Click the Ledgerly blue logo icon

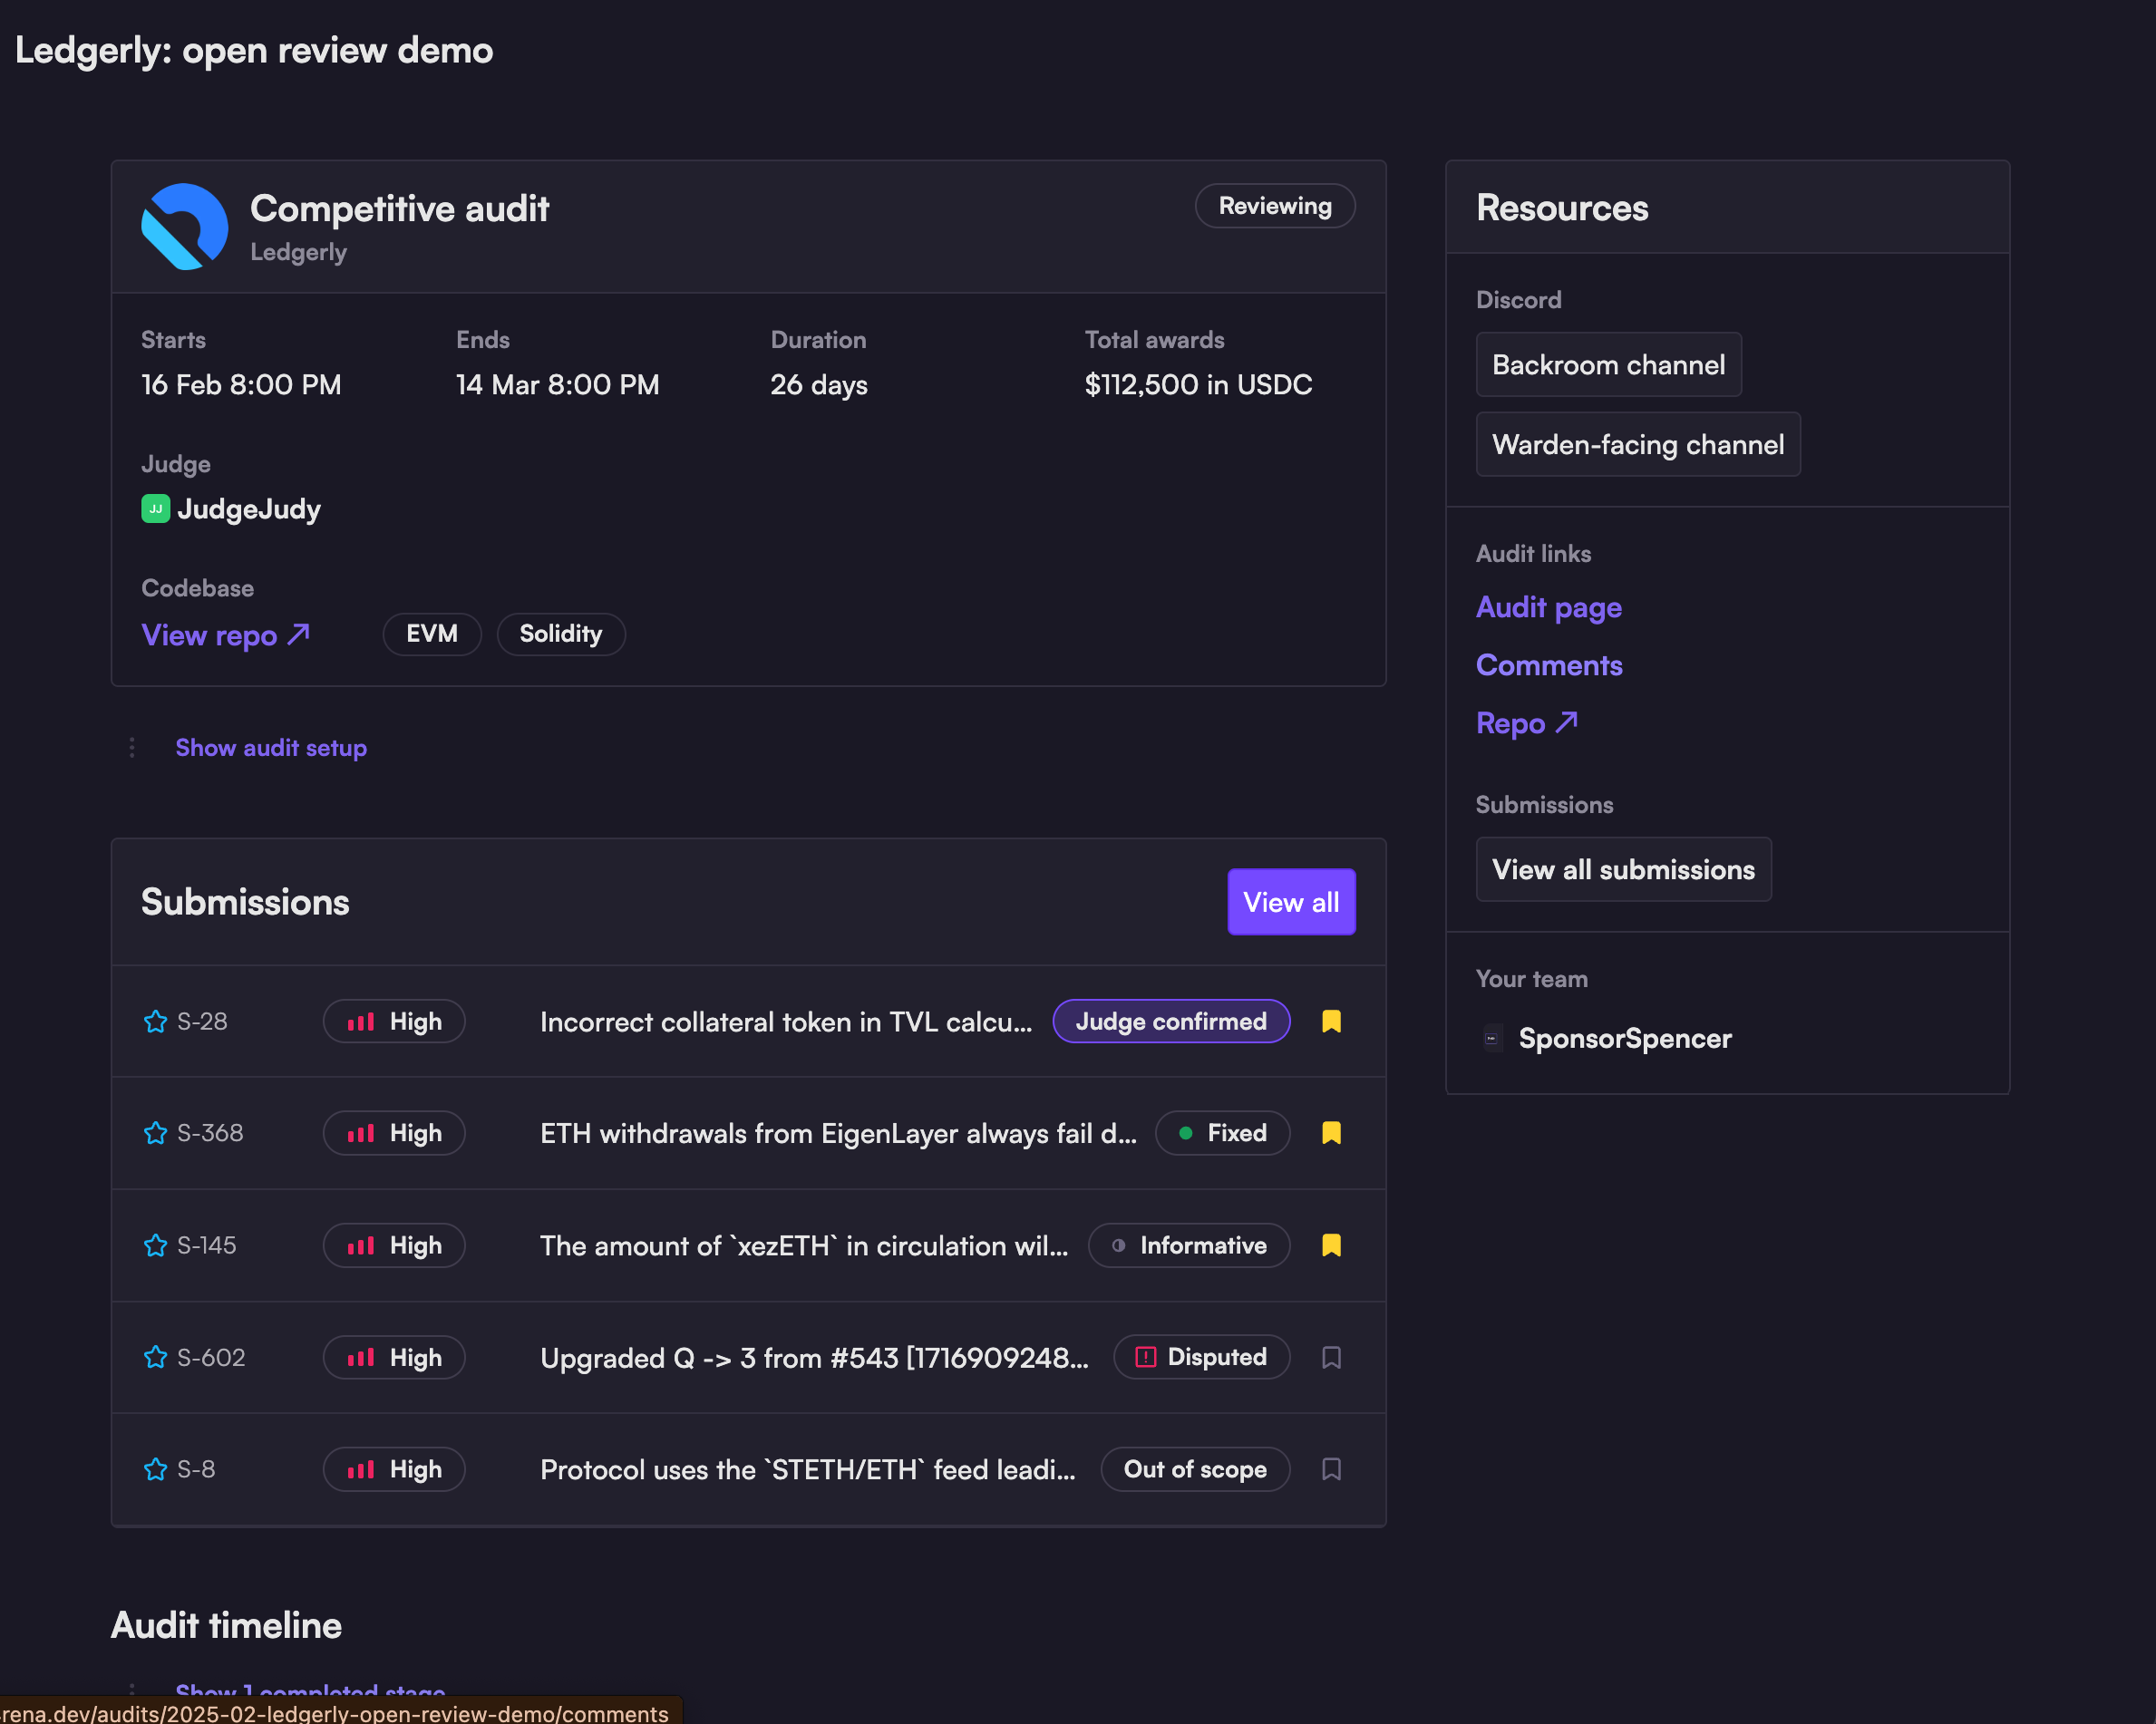(185, 226)
